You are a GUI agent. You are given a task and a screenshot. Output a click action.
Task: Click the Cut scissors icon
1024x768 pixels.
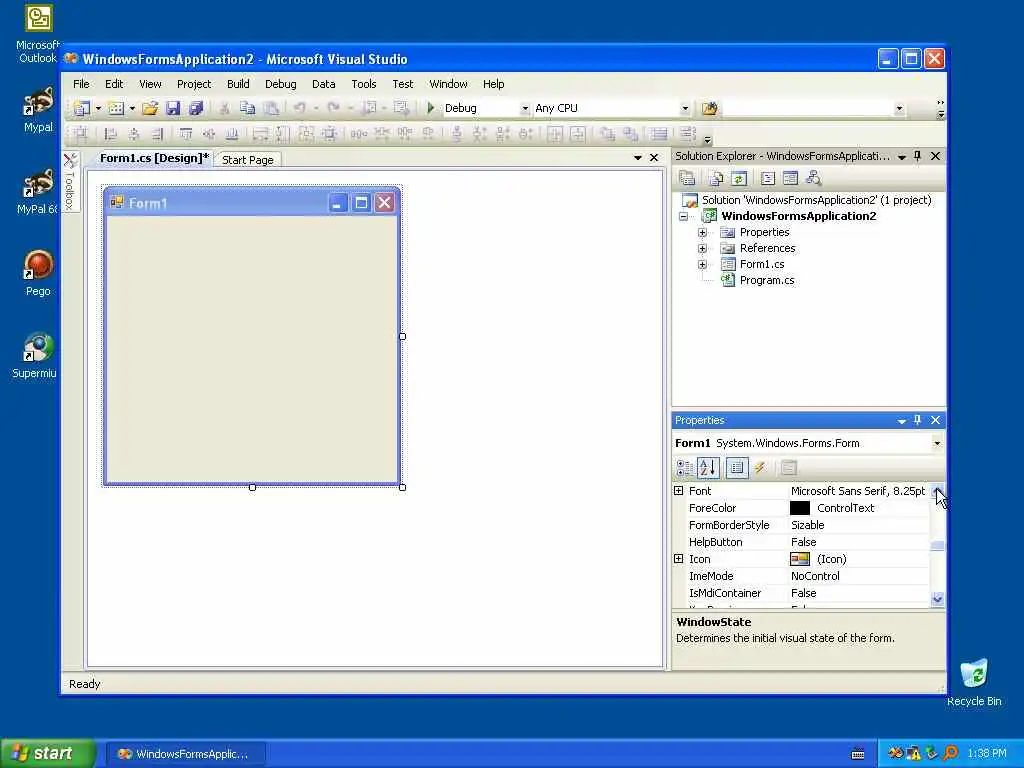click(224, 108)
